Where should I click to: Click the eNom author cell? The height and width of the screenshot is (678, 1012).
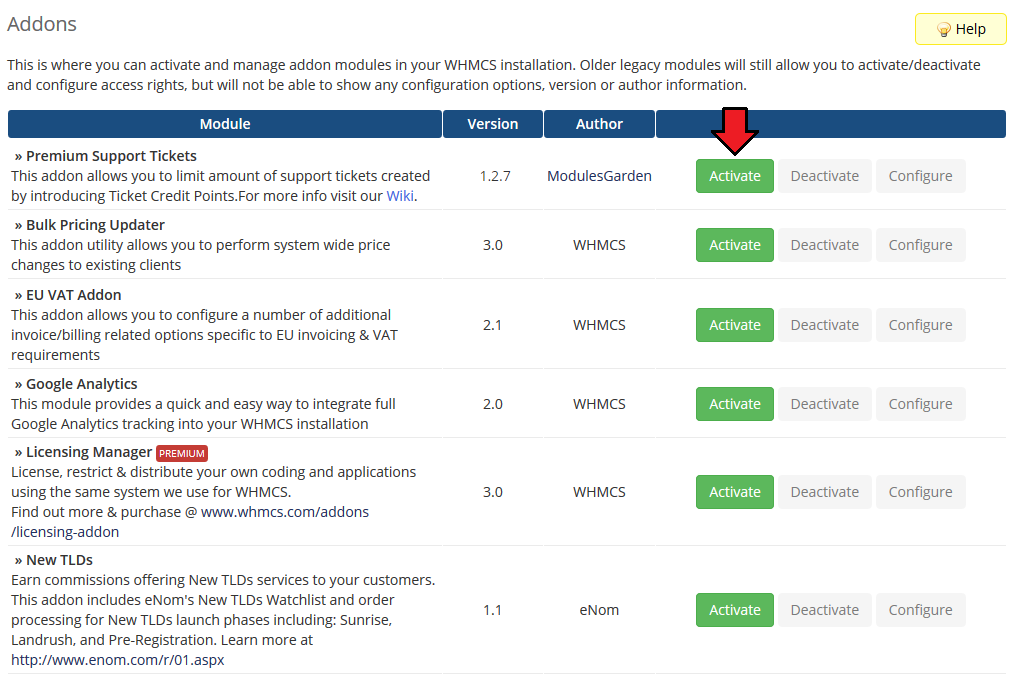click(599, 610)
